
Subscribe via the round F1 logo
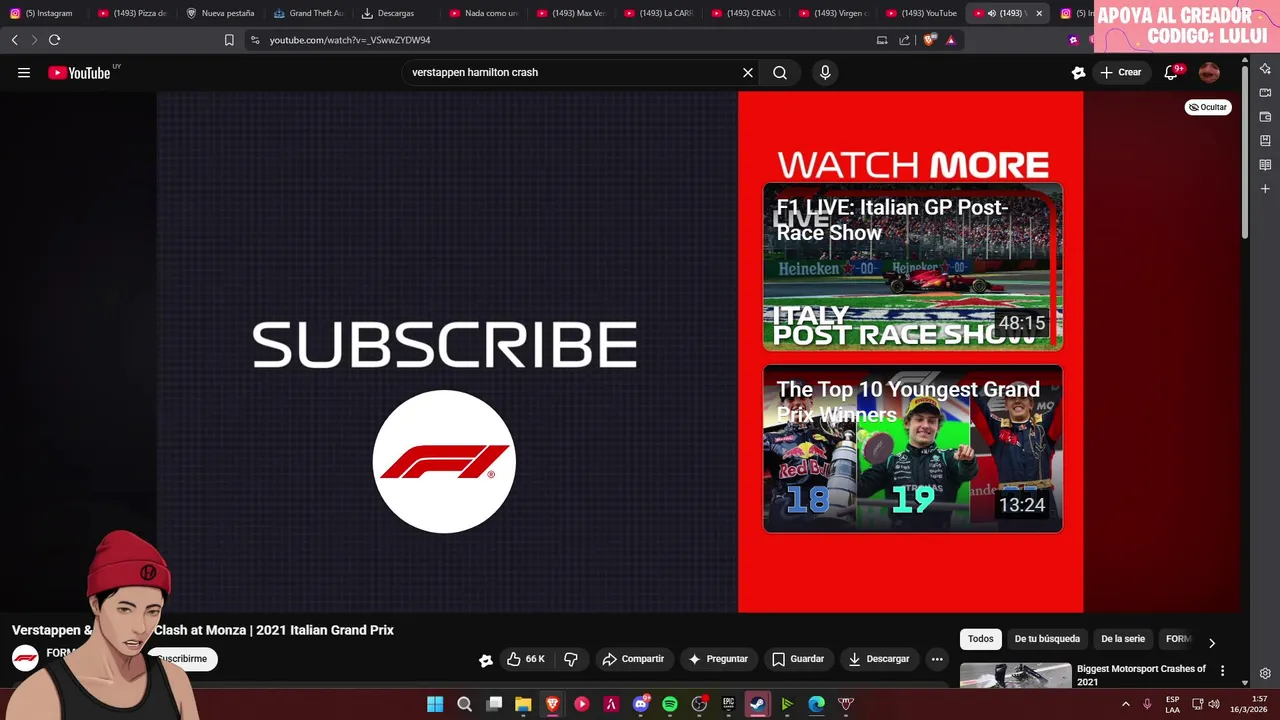(x=444, y=461)
